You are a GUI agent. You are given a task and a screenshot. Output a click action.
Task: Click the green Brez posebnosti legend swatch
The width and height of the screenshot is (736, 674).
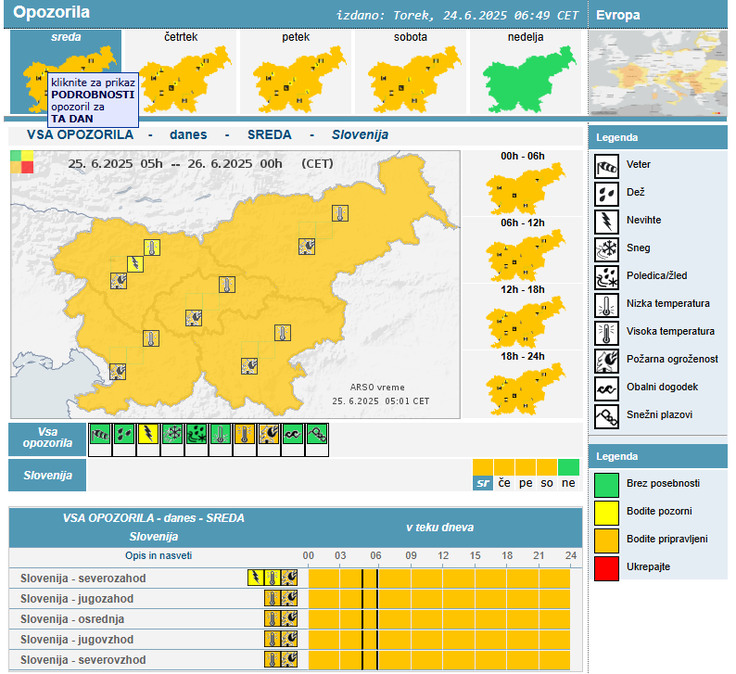pyautogui.click(x=606, y=485)
